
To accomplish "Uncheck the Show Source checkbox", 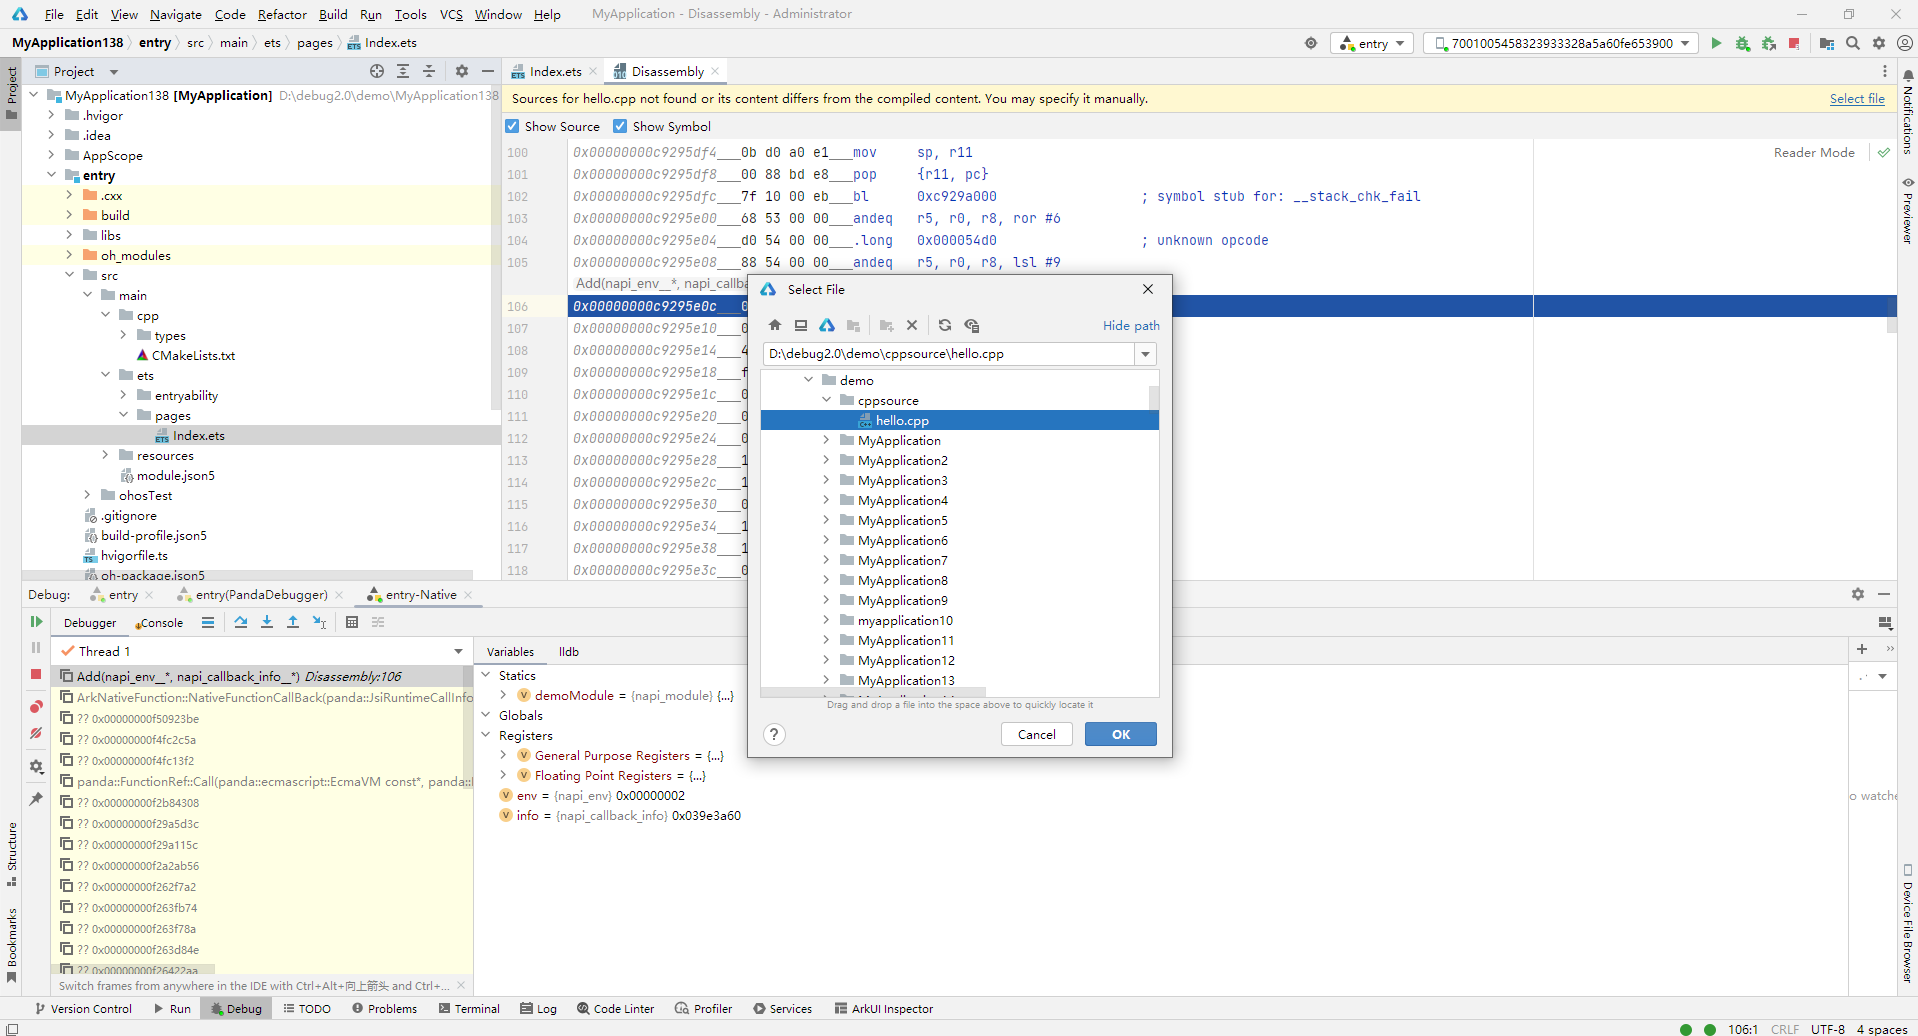I will [x=512, y=127].
